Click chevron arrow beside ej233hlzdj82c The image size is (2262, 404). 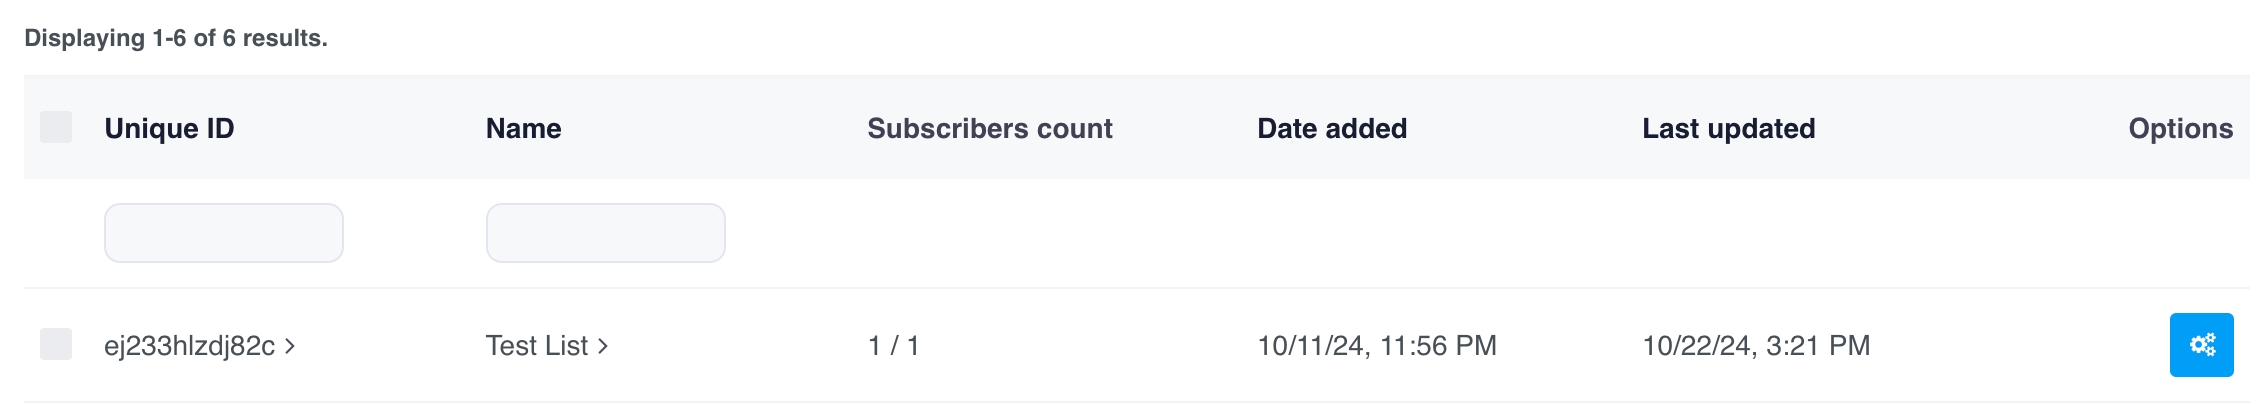290,346
